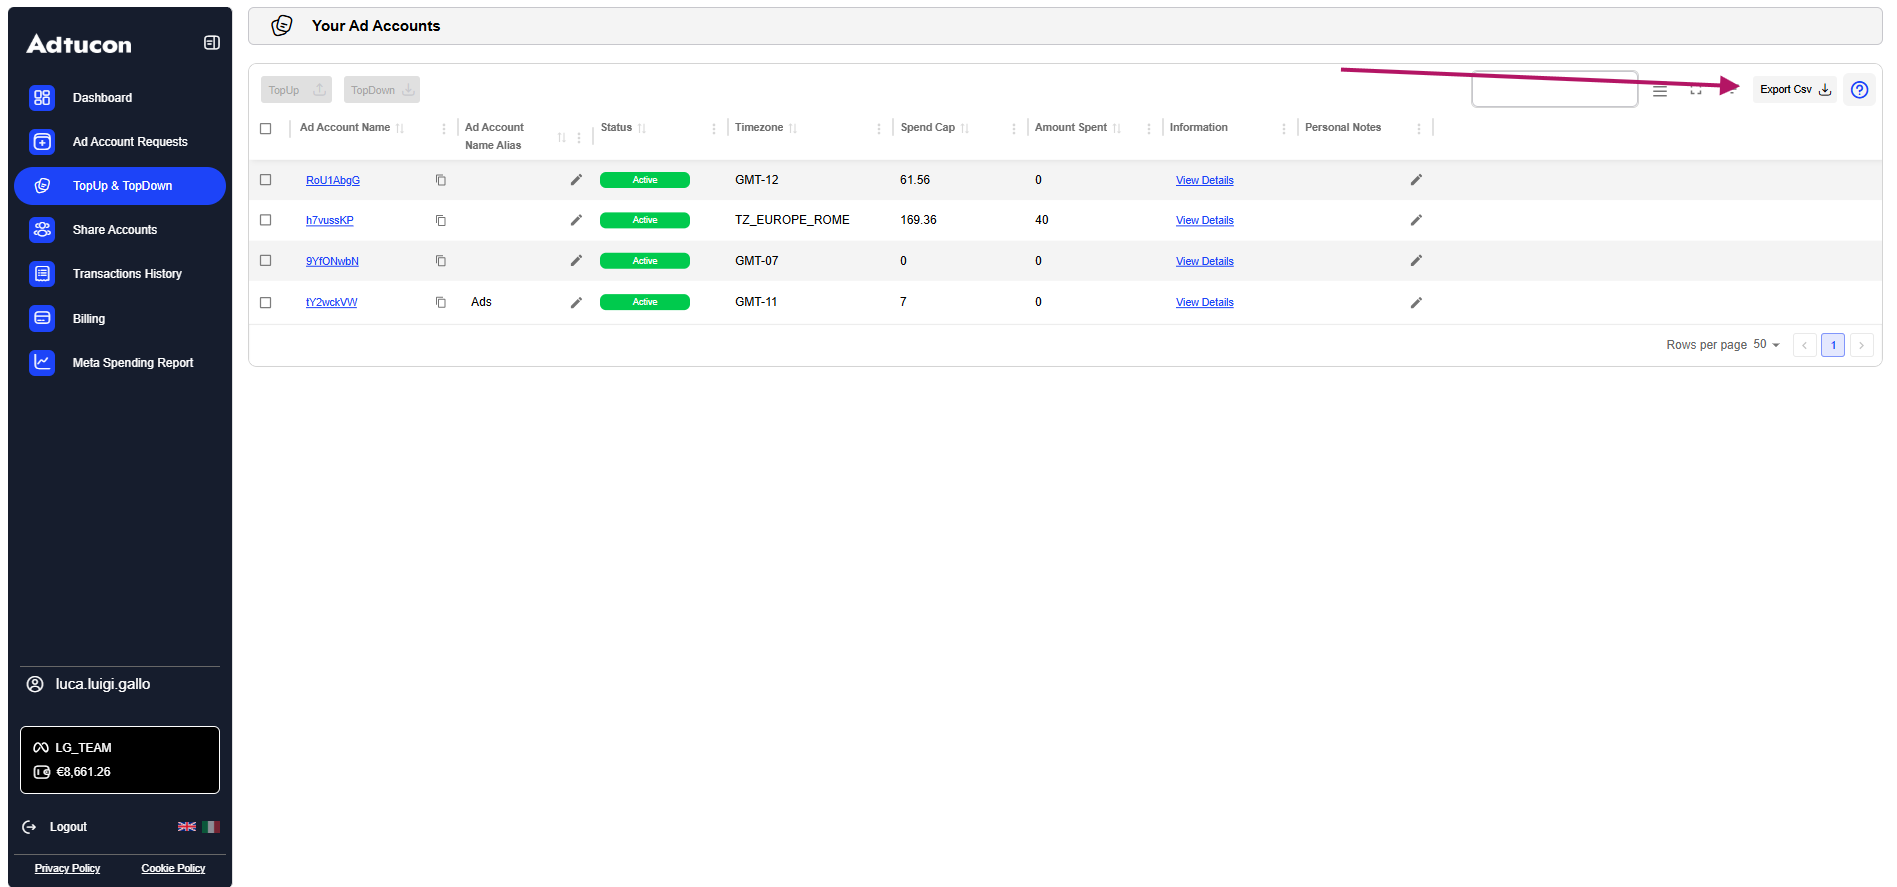Viewport: 1897px width, 887px height.
Task: Click the search input field above the table
Action: click(x=1554, y=90)
